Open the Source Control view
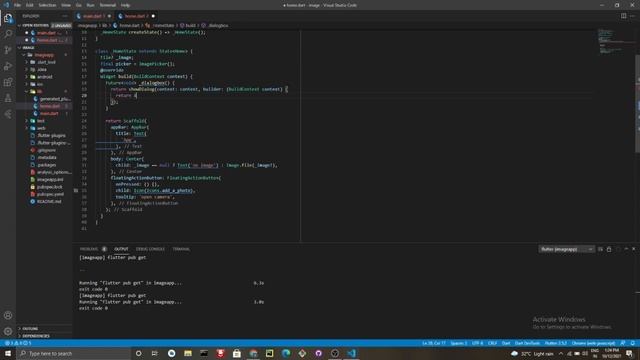Image resolution: width=640 pixels, height=360 pixels. coord(8,50)
